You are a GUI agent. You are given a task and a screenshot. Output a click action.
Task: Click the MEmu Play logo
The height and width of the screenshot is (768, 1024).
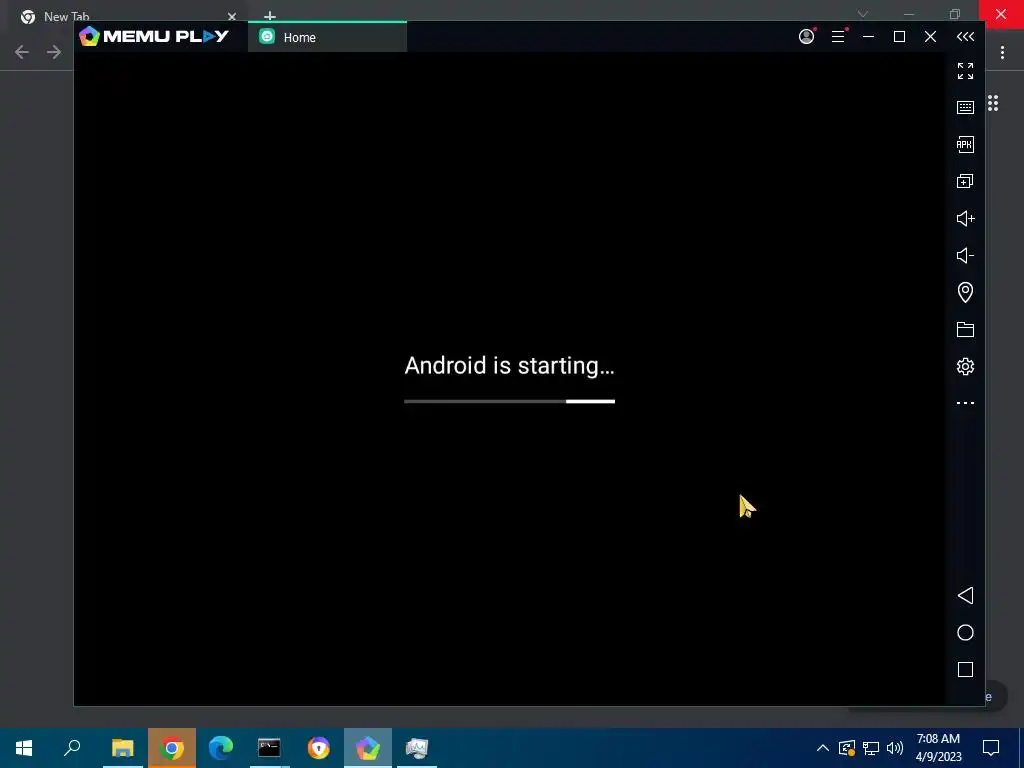(x=154, y=36)
